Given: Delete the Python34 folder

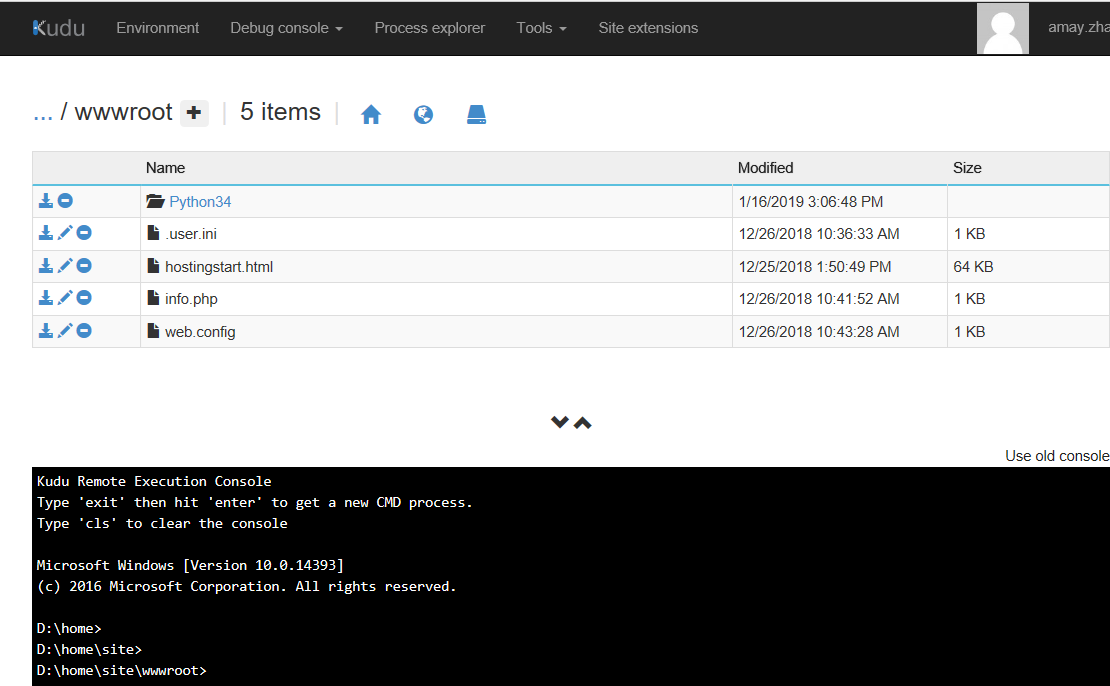Looking at the screenshot, I should click(65, 201).
